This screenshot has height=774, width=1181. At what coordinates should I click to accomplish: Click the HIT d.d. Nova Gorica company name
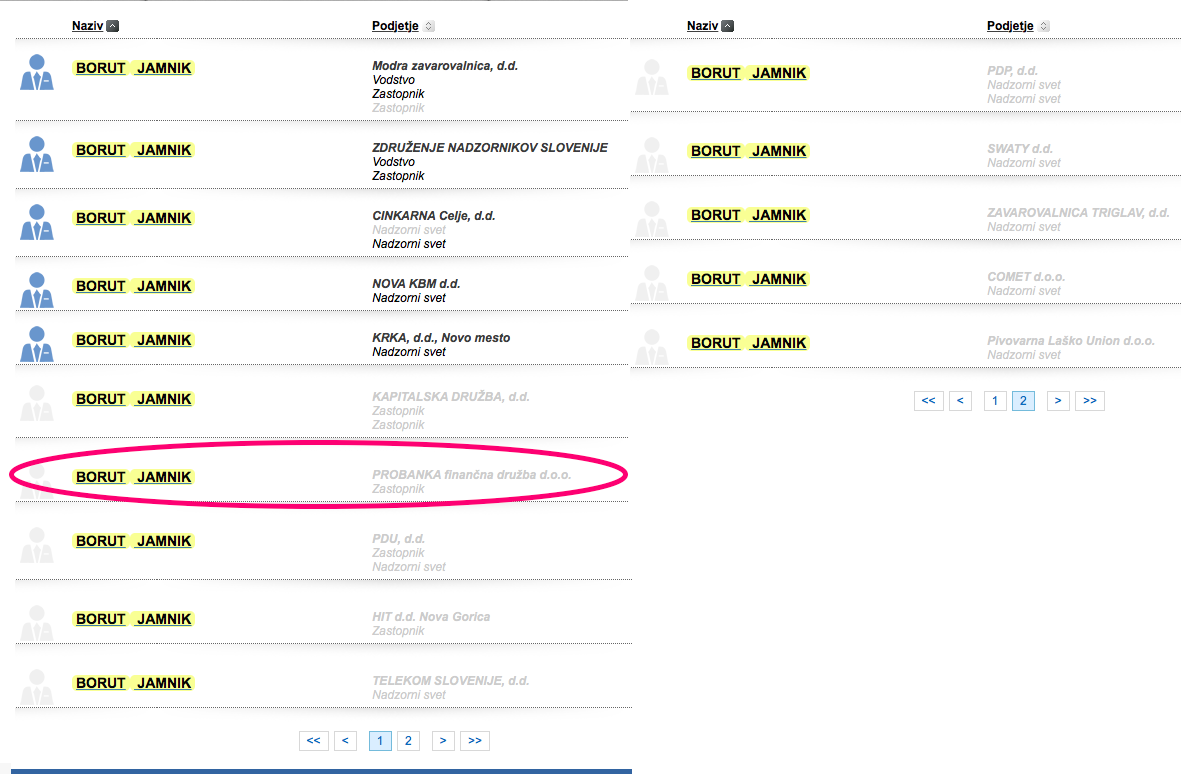431,617
